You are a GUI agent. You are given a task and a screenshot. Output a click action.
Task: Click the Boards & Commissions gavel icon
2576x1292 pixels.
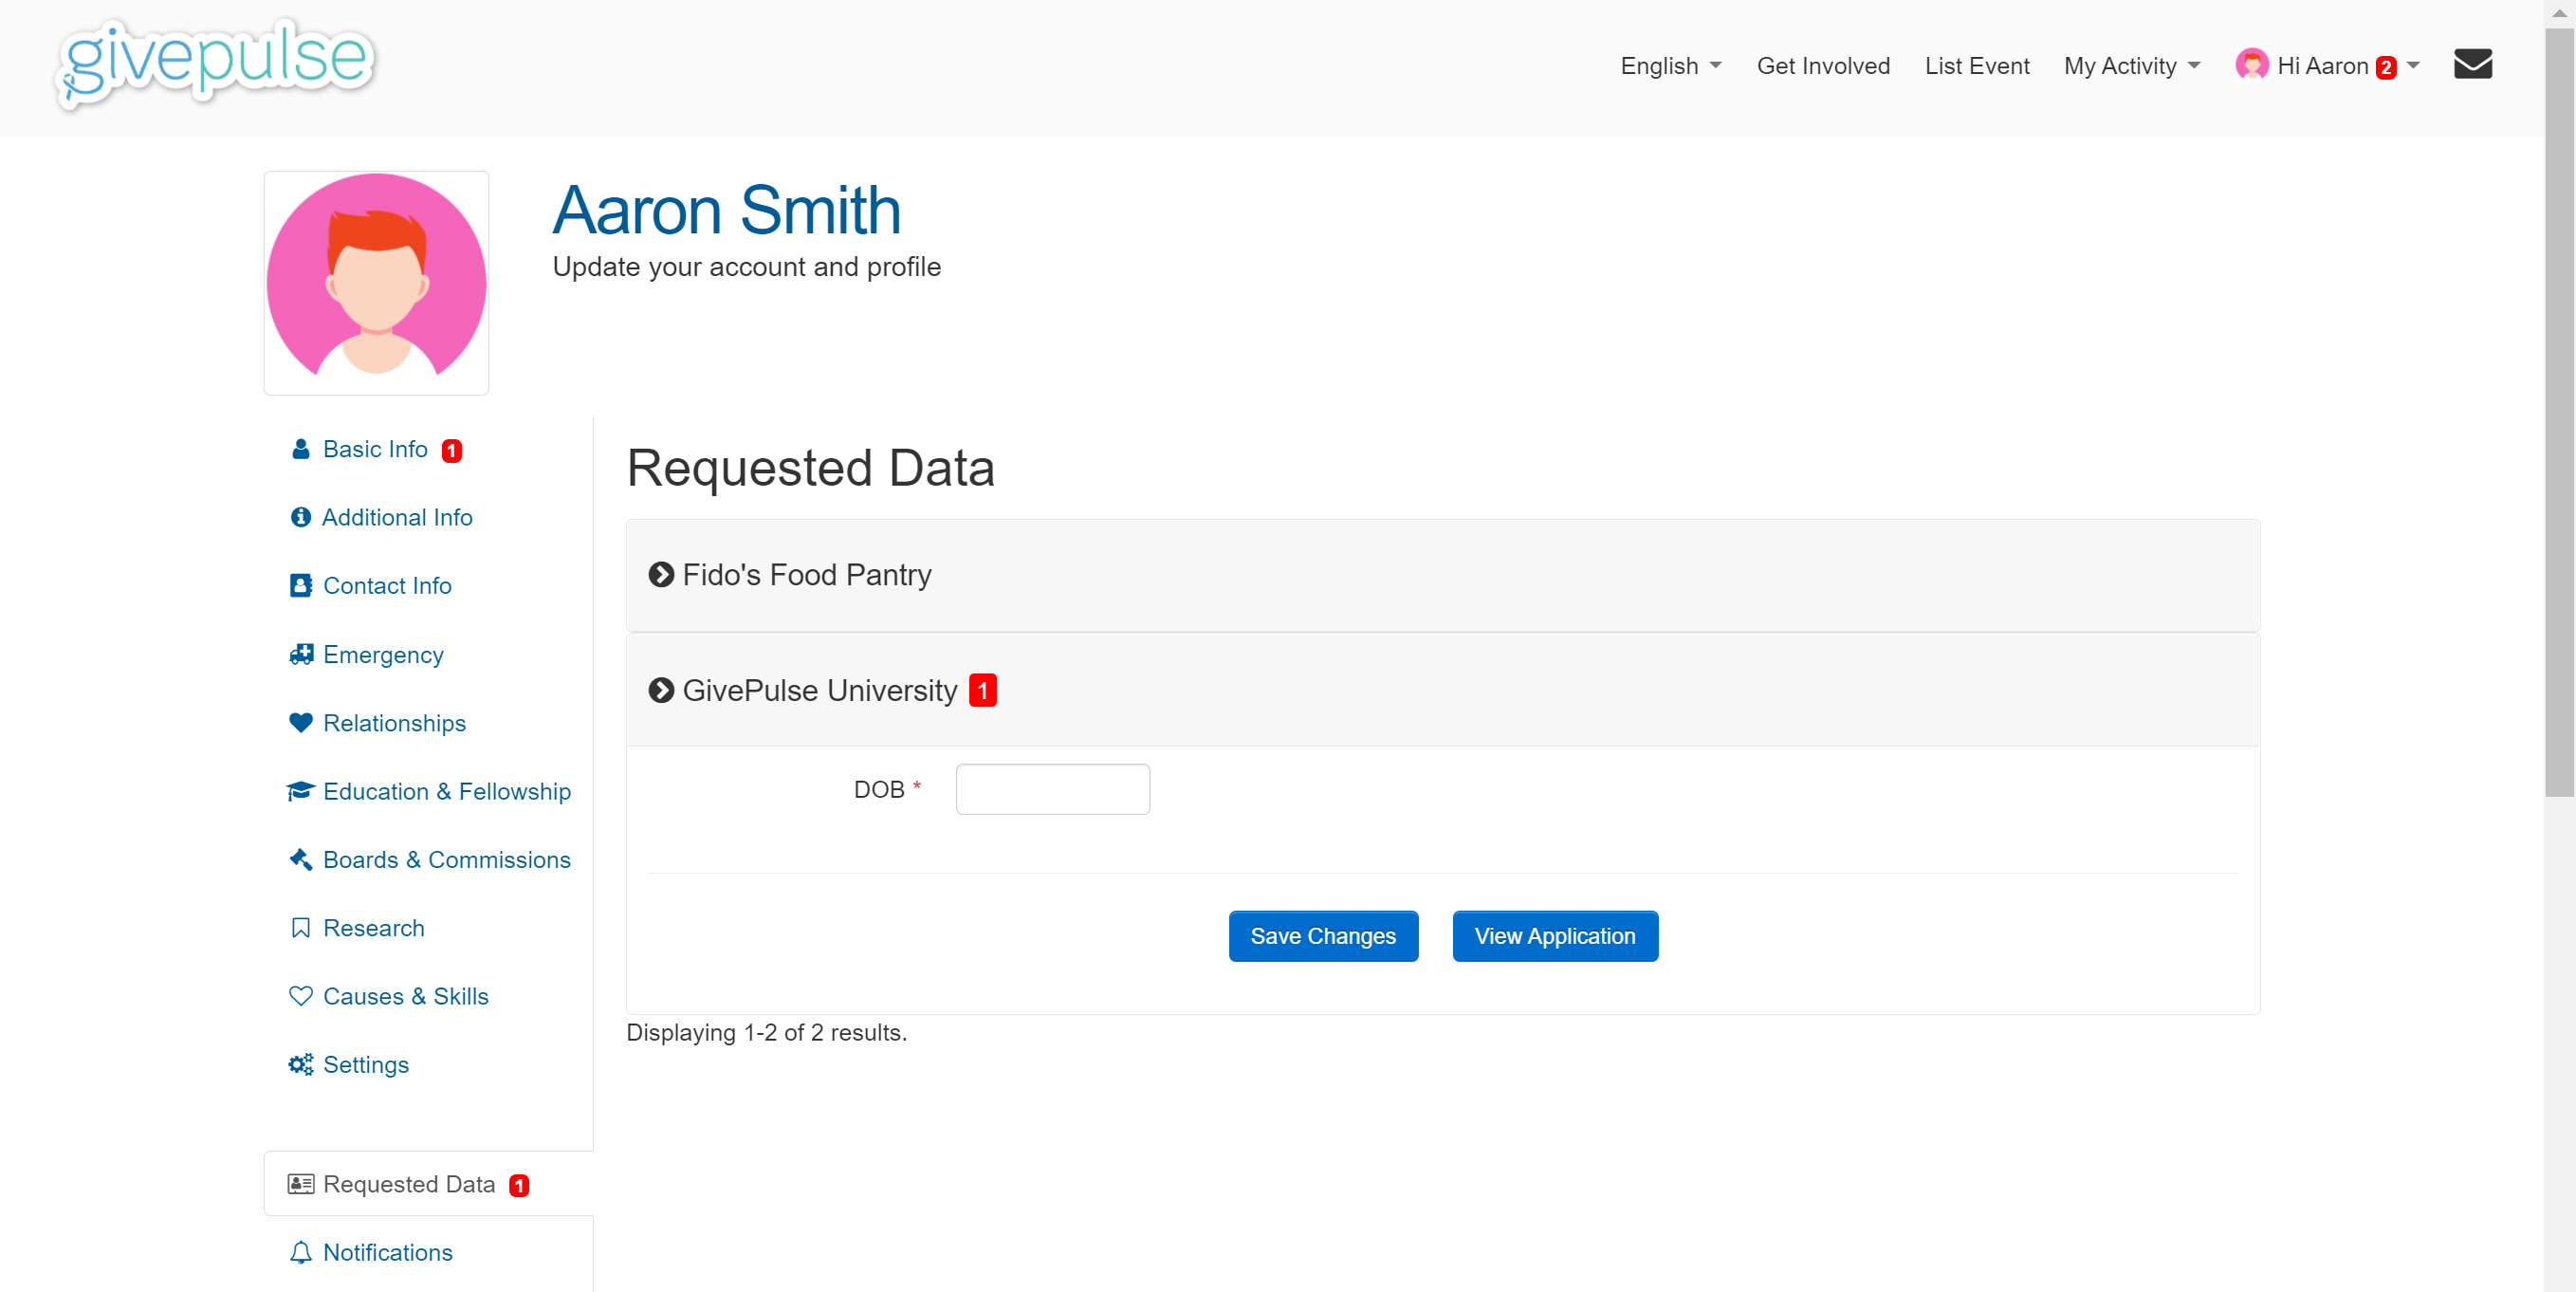(300, 859)
